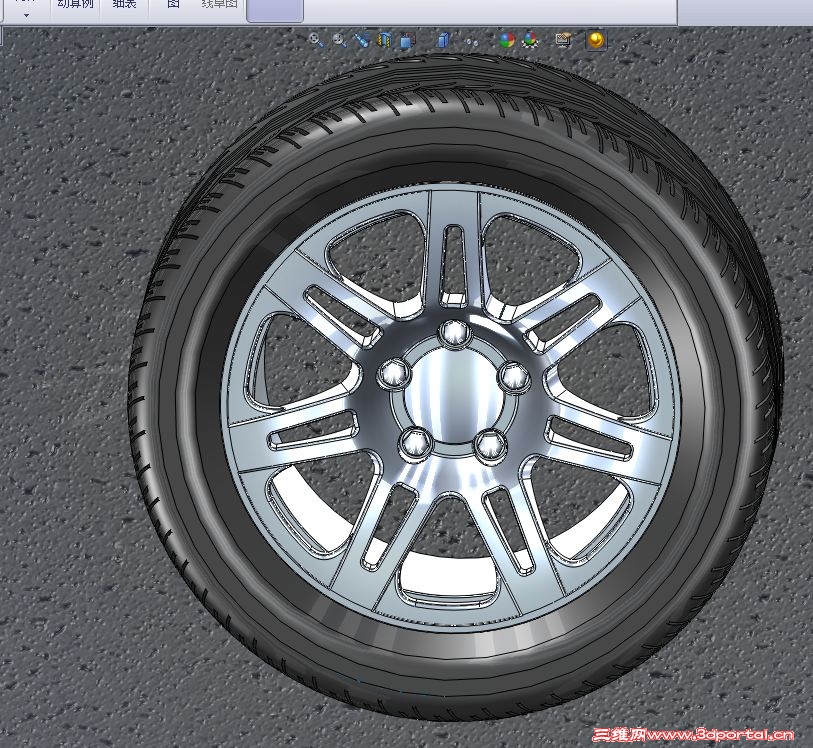Toggle the RealView Graphics golden sphere
This screenshot has width=813, height=748.
(595, 40)
